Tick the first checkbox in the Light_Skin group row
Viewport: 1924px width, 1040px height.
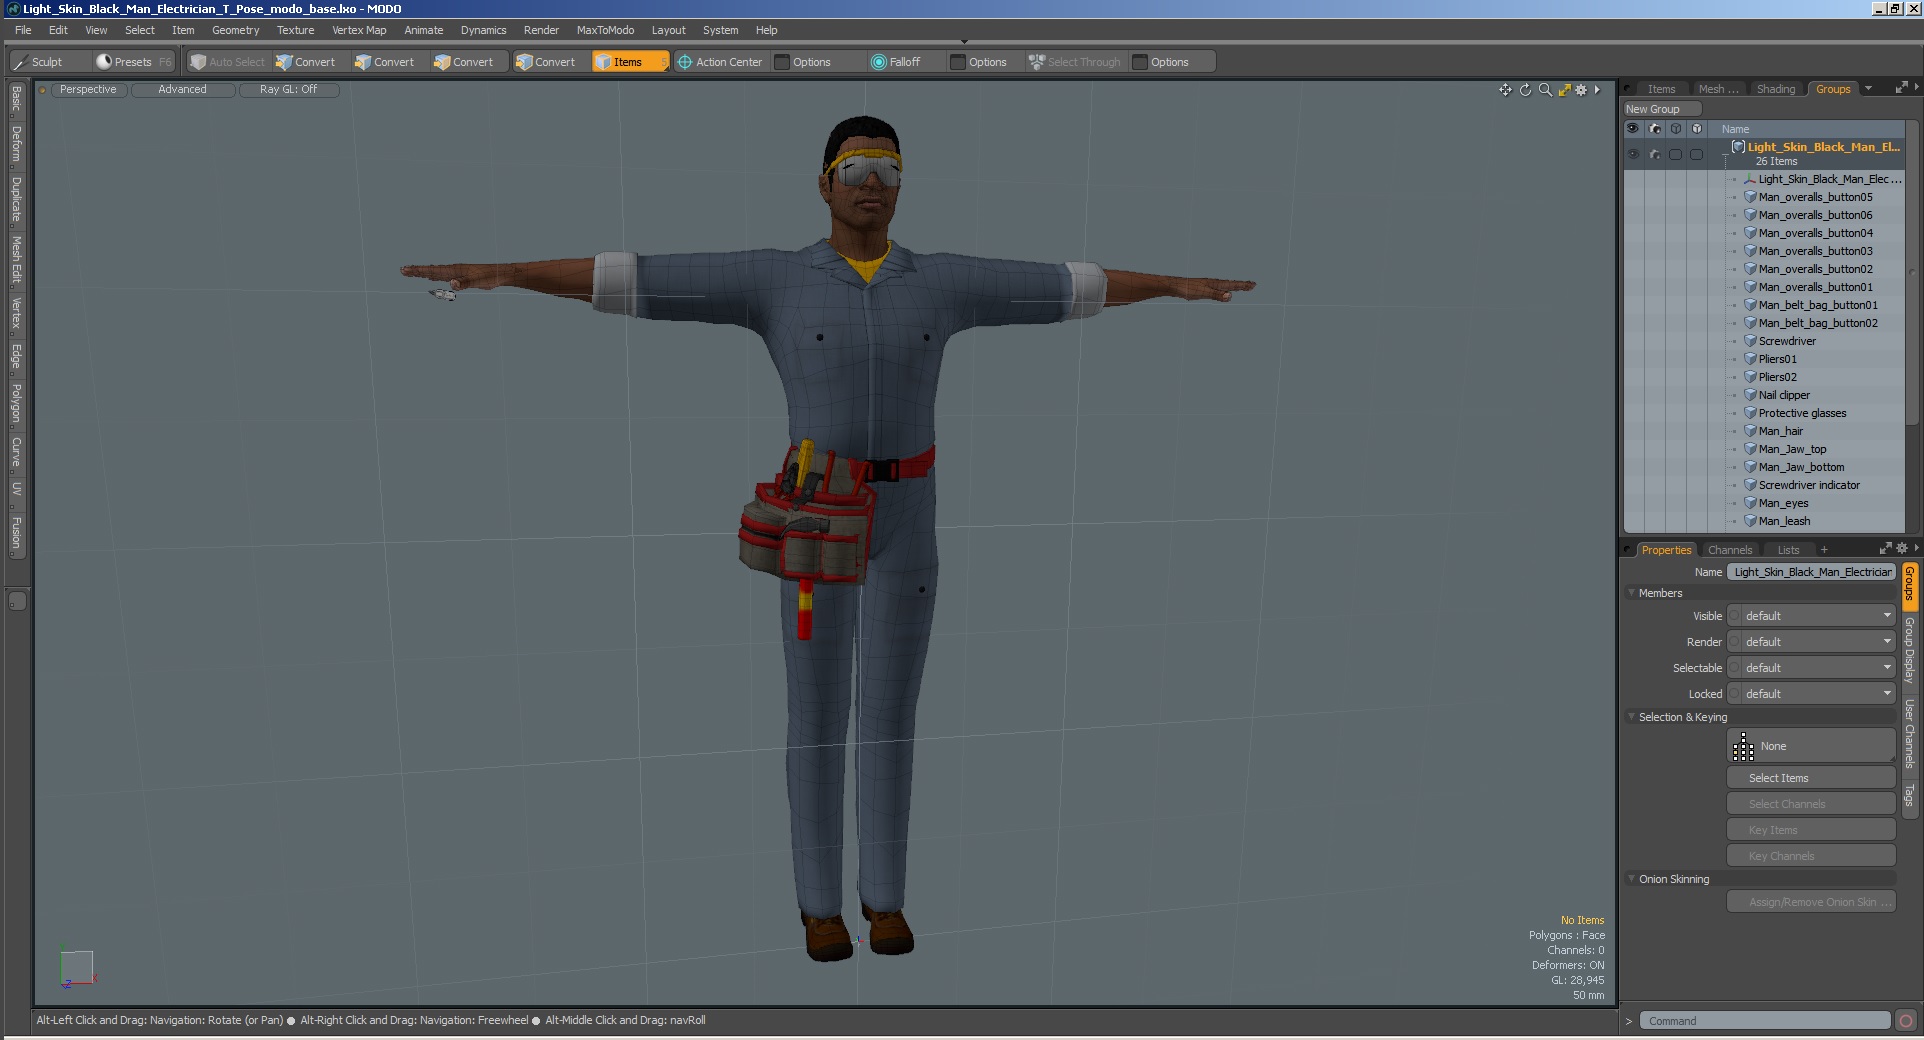point(1676,154)
